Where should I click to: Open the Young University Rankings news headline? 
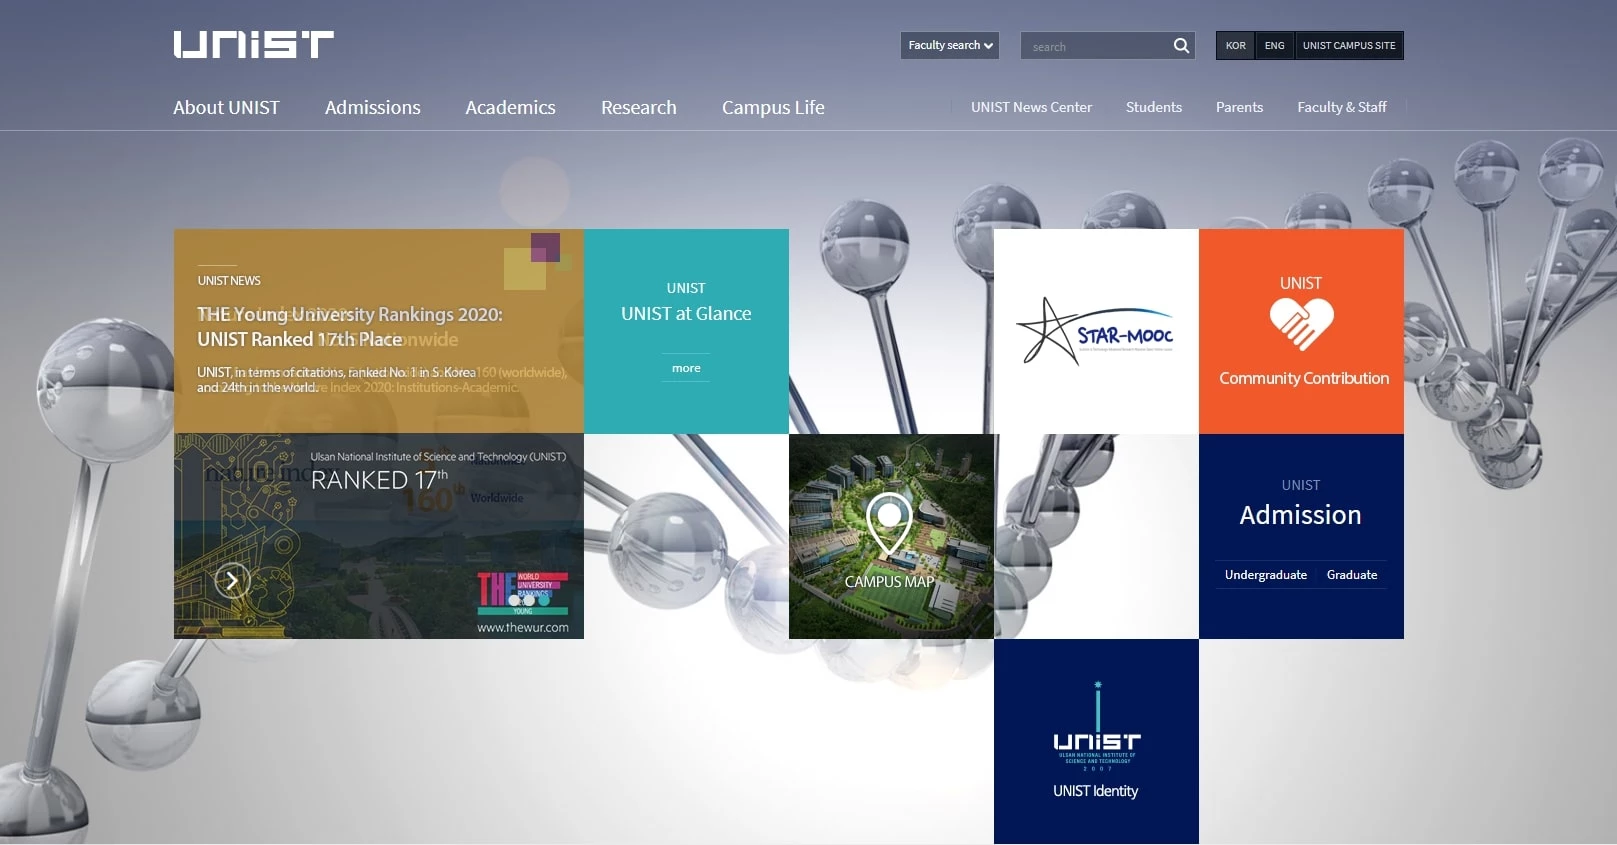(x=350, y=327)
